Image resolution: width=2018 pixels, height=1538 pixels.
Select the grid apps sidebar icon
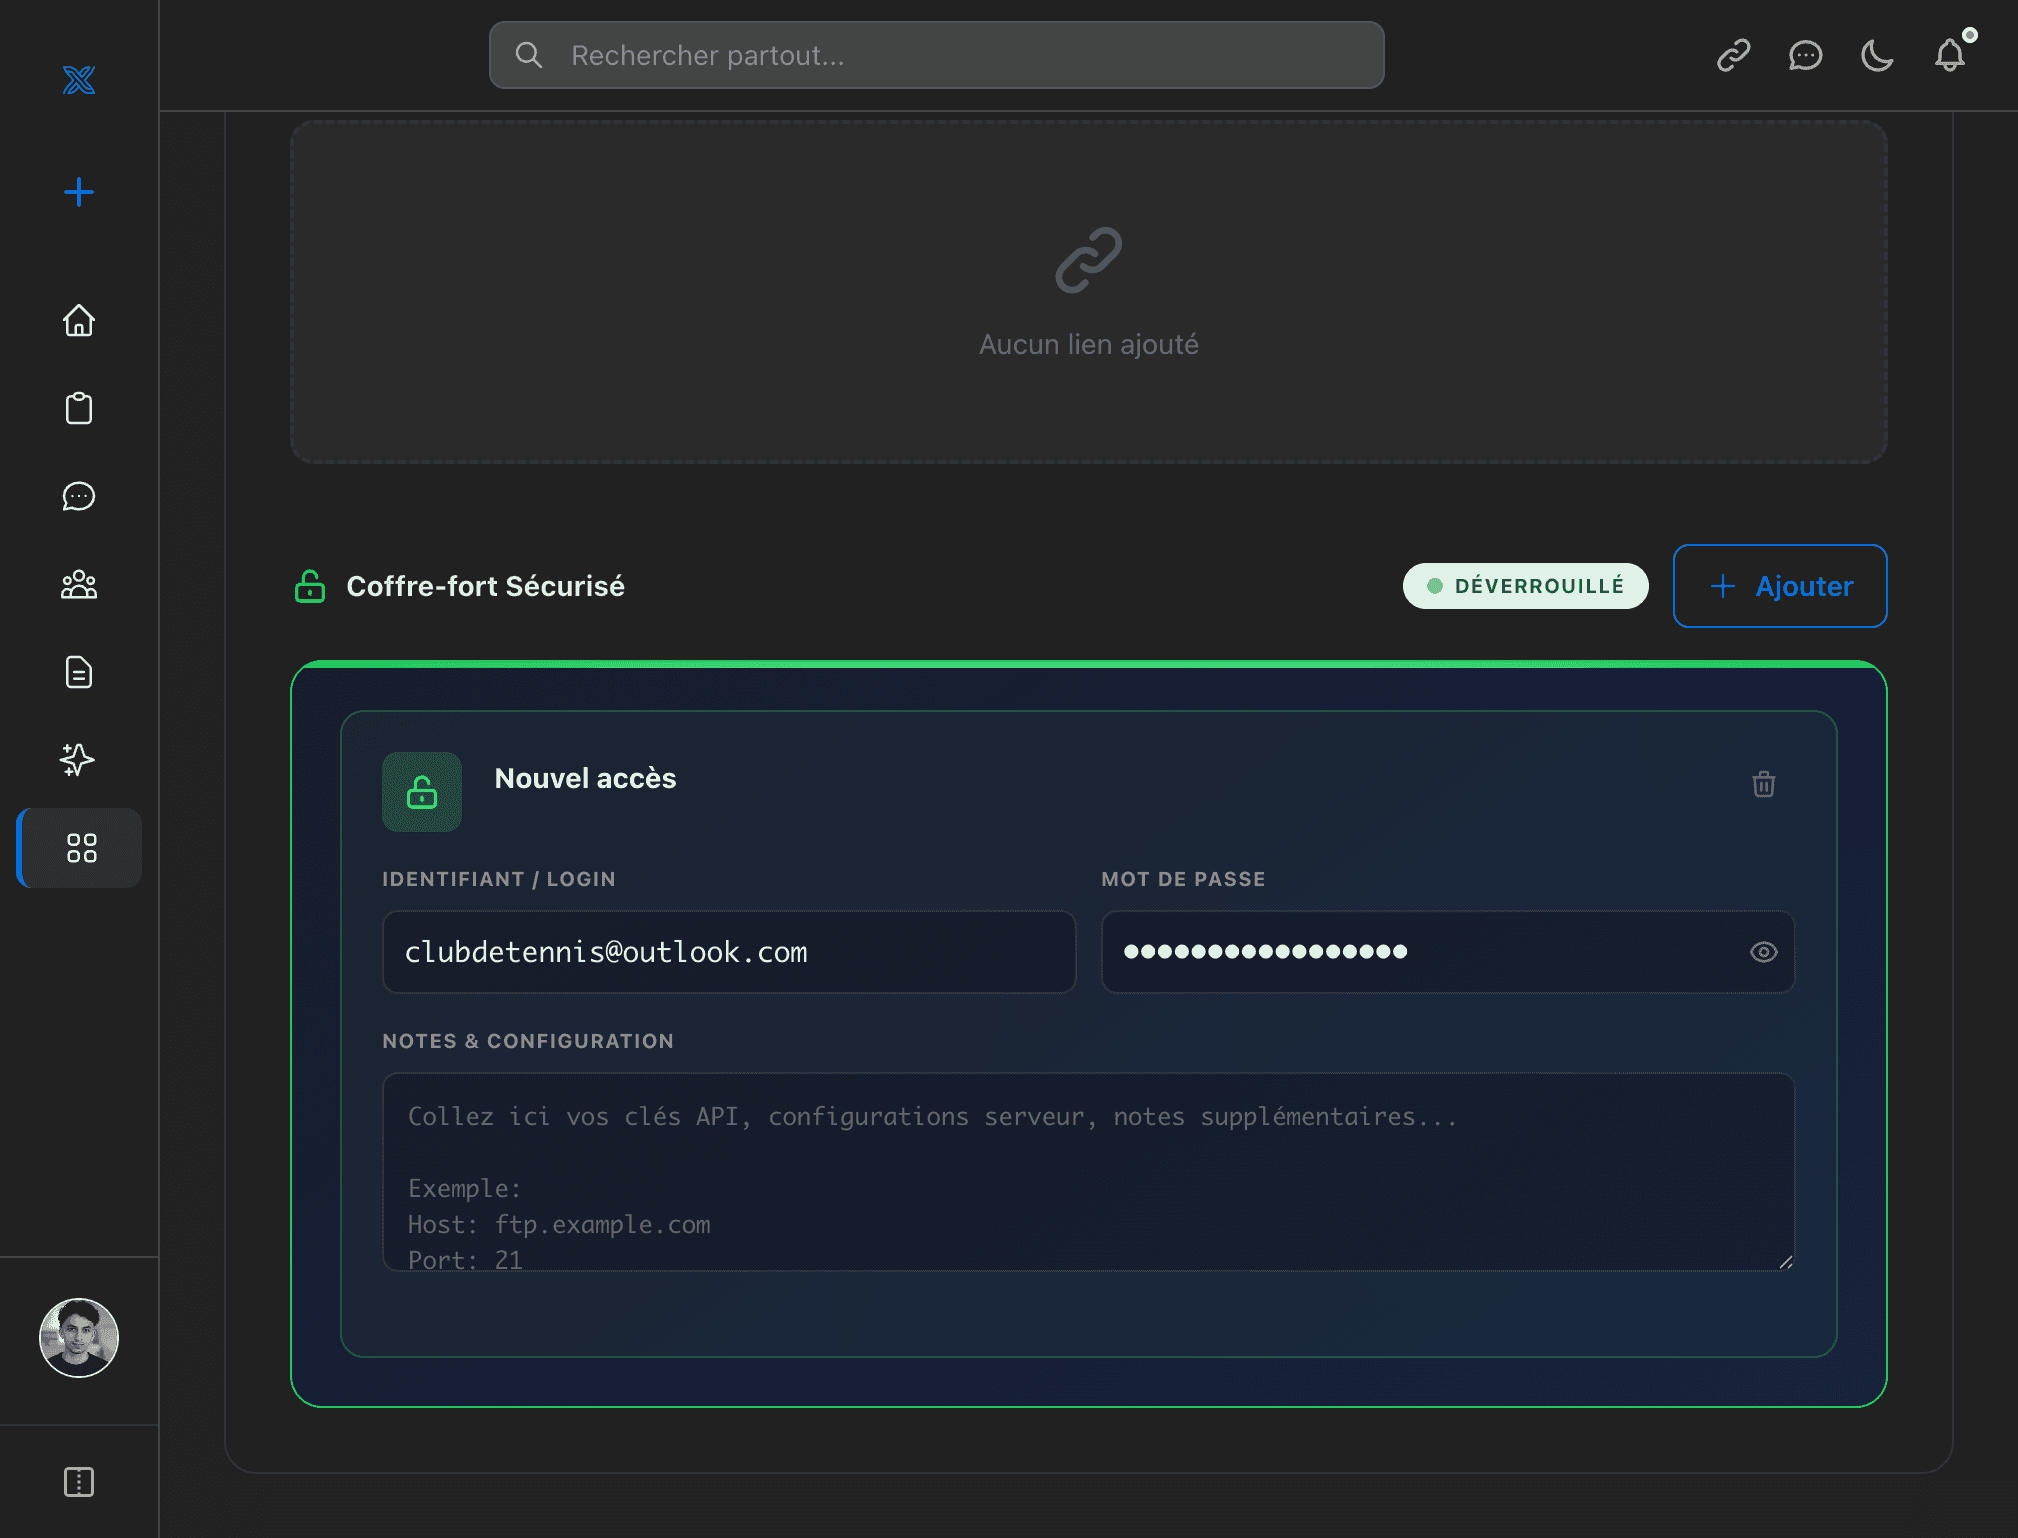[x=81, y=848]
